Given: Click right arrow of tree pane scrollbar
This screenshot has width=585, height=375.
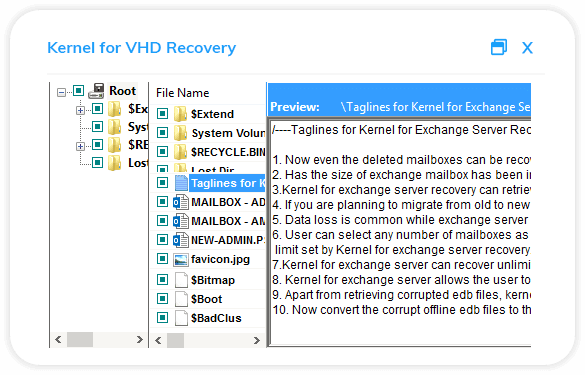Looking at the screenshot, I should (140, 340).
